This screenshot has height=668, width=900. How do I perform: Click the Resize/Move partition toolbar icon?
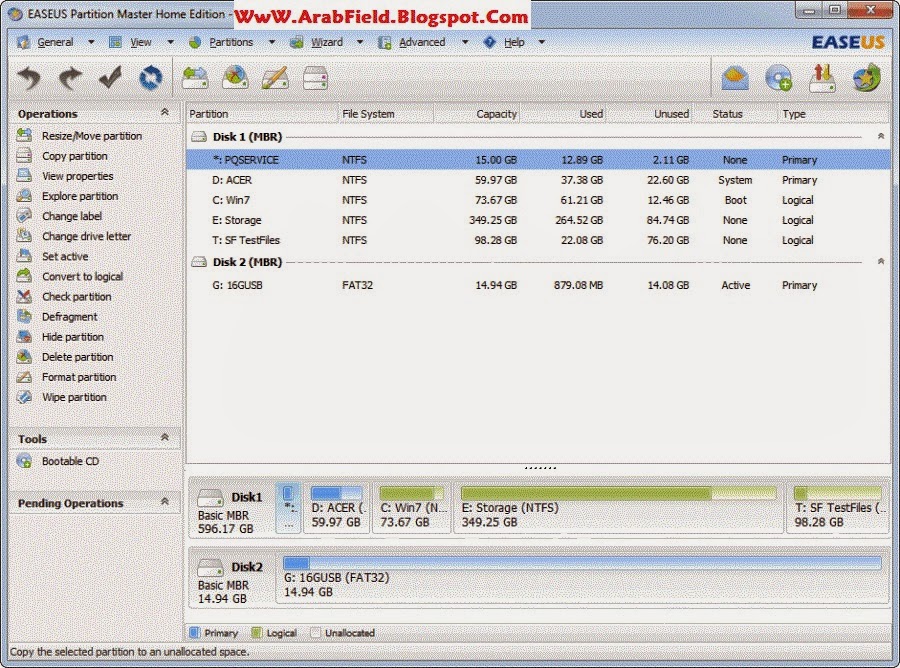click(x=195, y=77)
